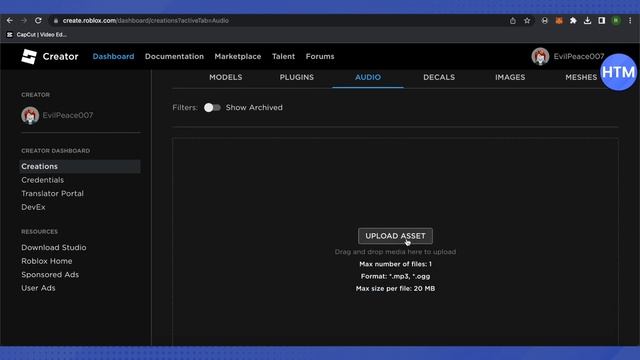Select EvilPeace007 creator name in sidebar
This screenshot has height=360, width=640.
[68, 115]
